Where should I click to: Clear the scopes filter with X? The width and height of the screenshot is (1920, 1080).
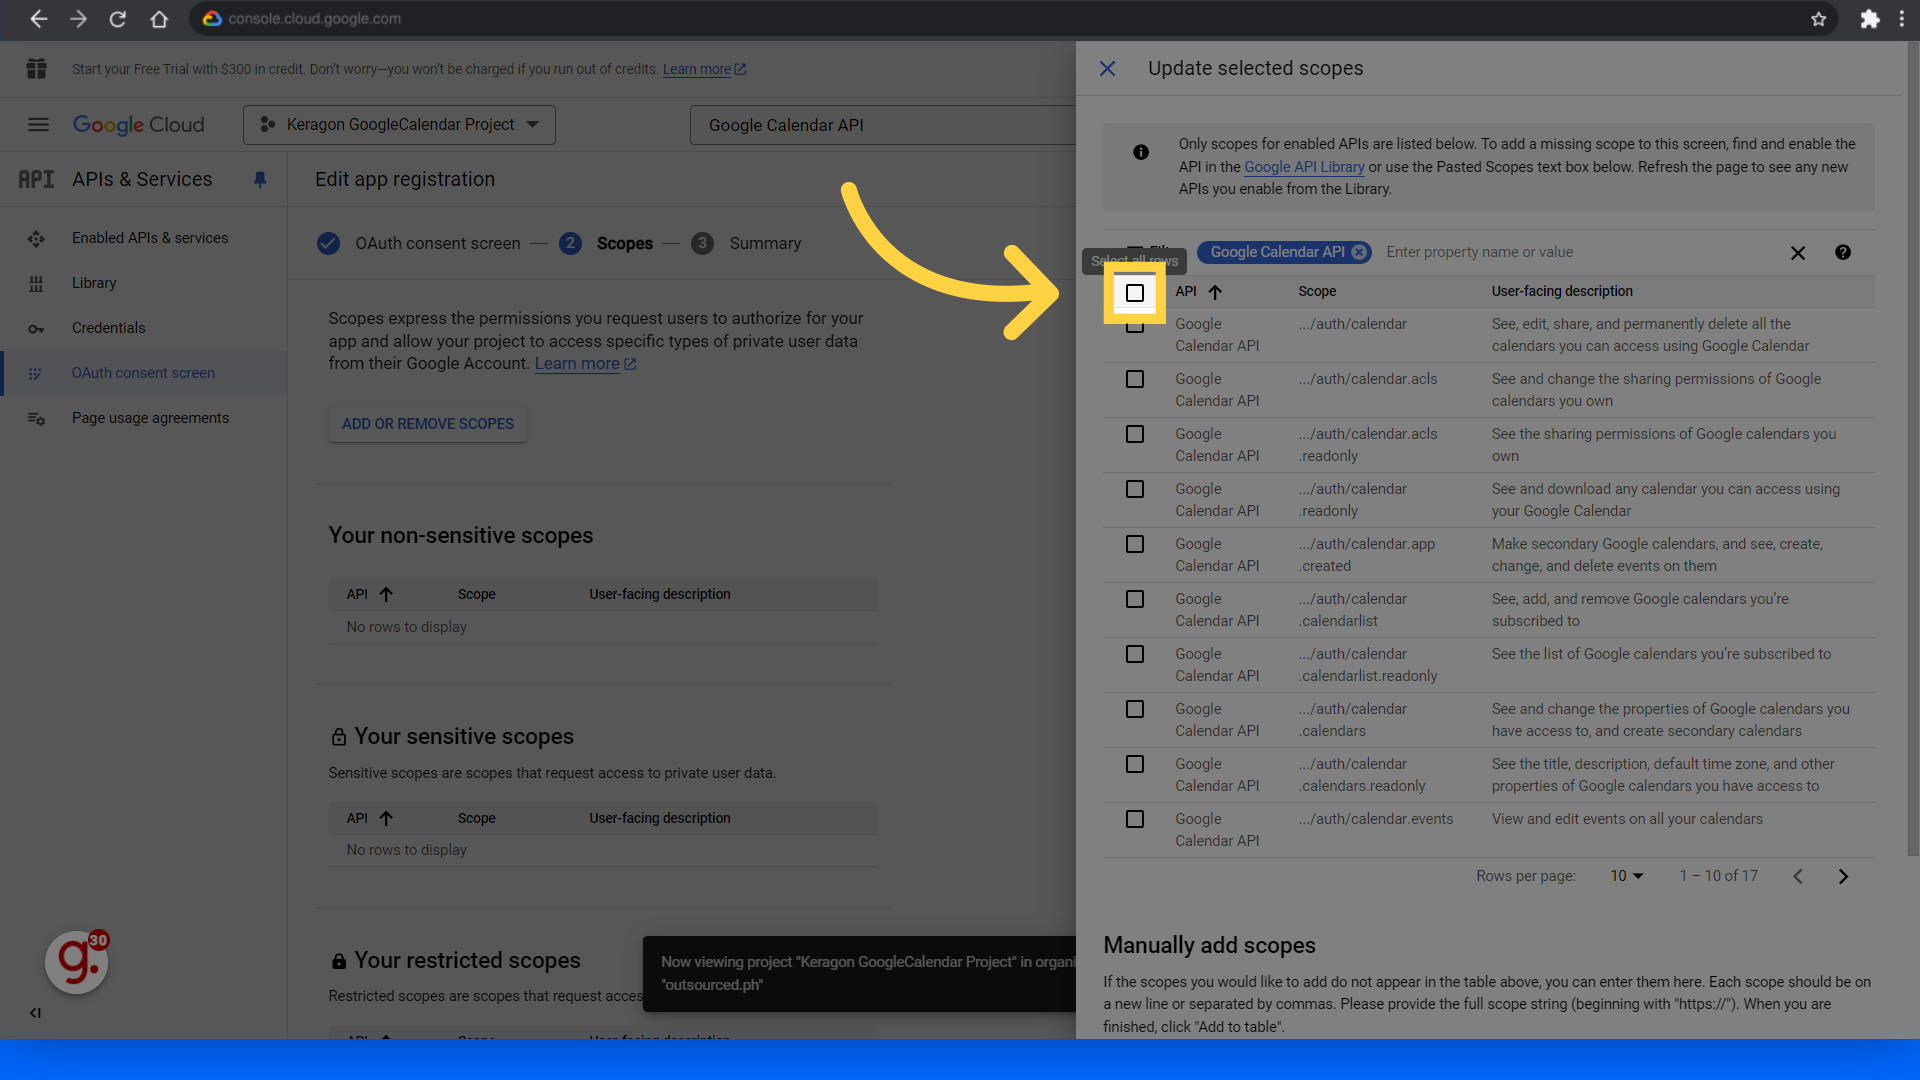pyautogui.click(x=1798, y=253)
